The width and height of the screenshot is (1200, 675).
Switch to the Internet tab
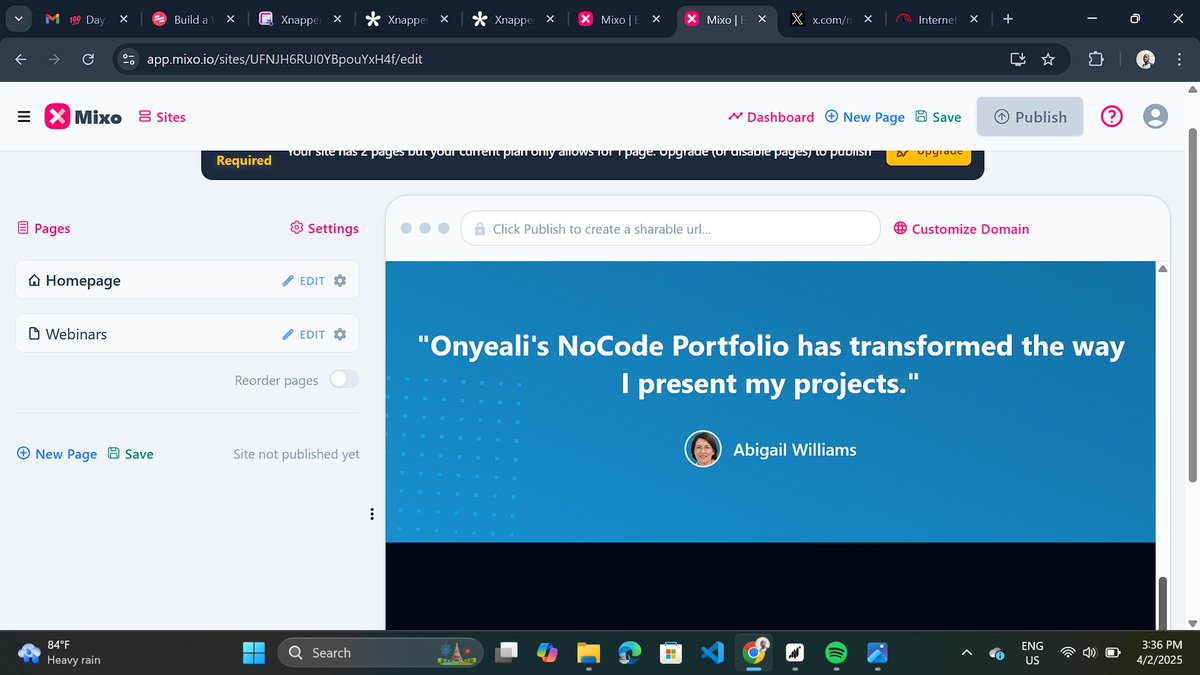click(x=937, y=19)
